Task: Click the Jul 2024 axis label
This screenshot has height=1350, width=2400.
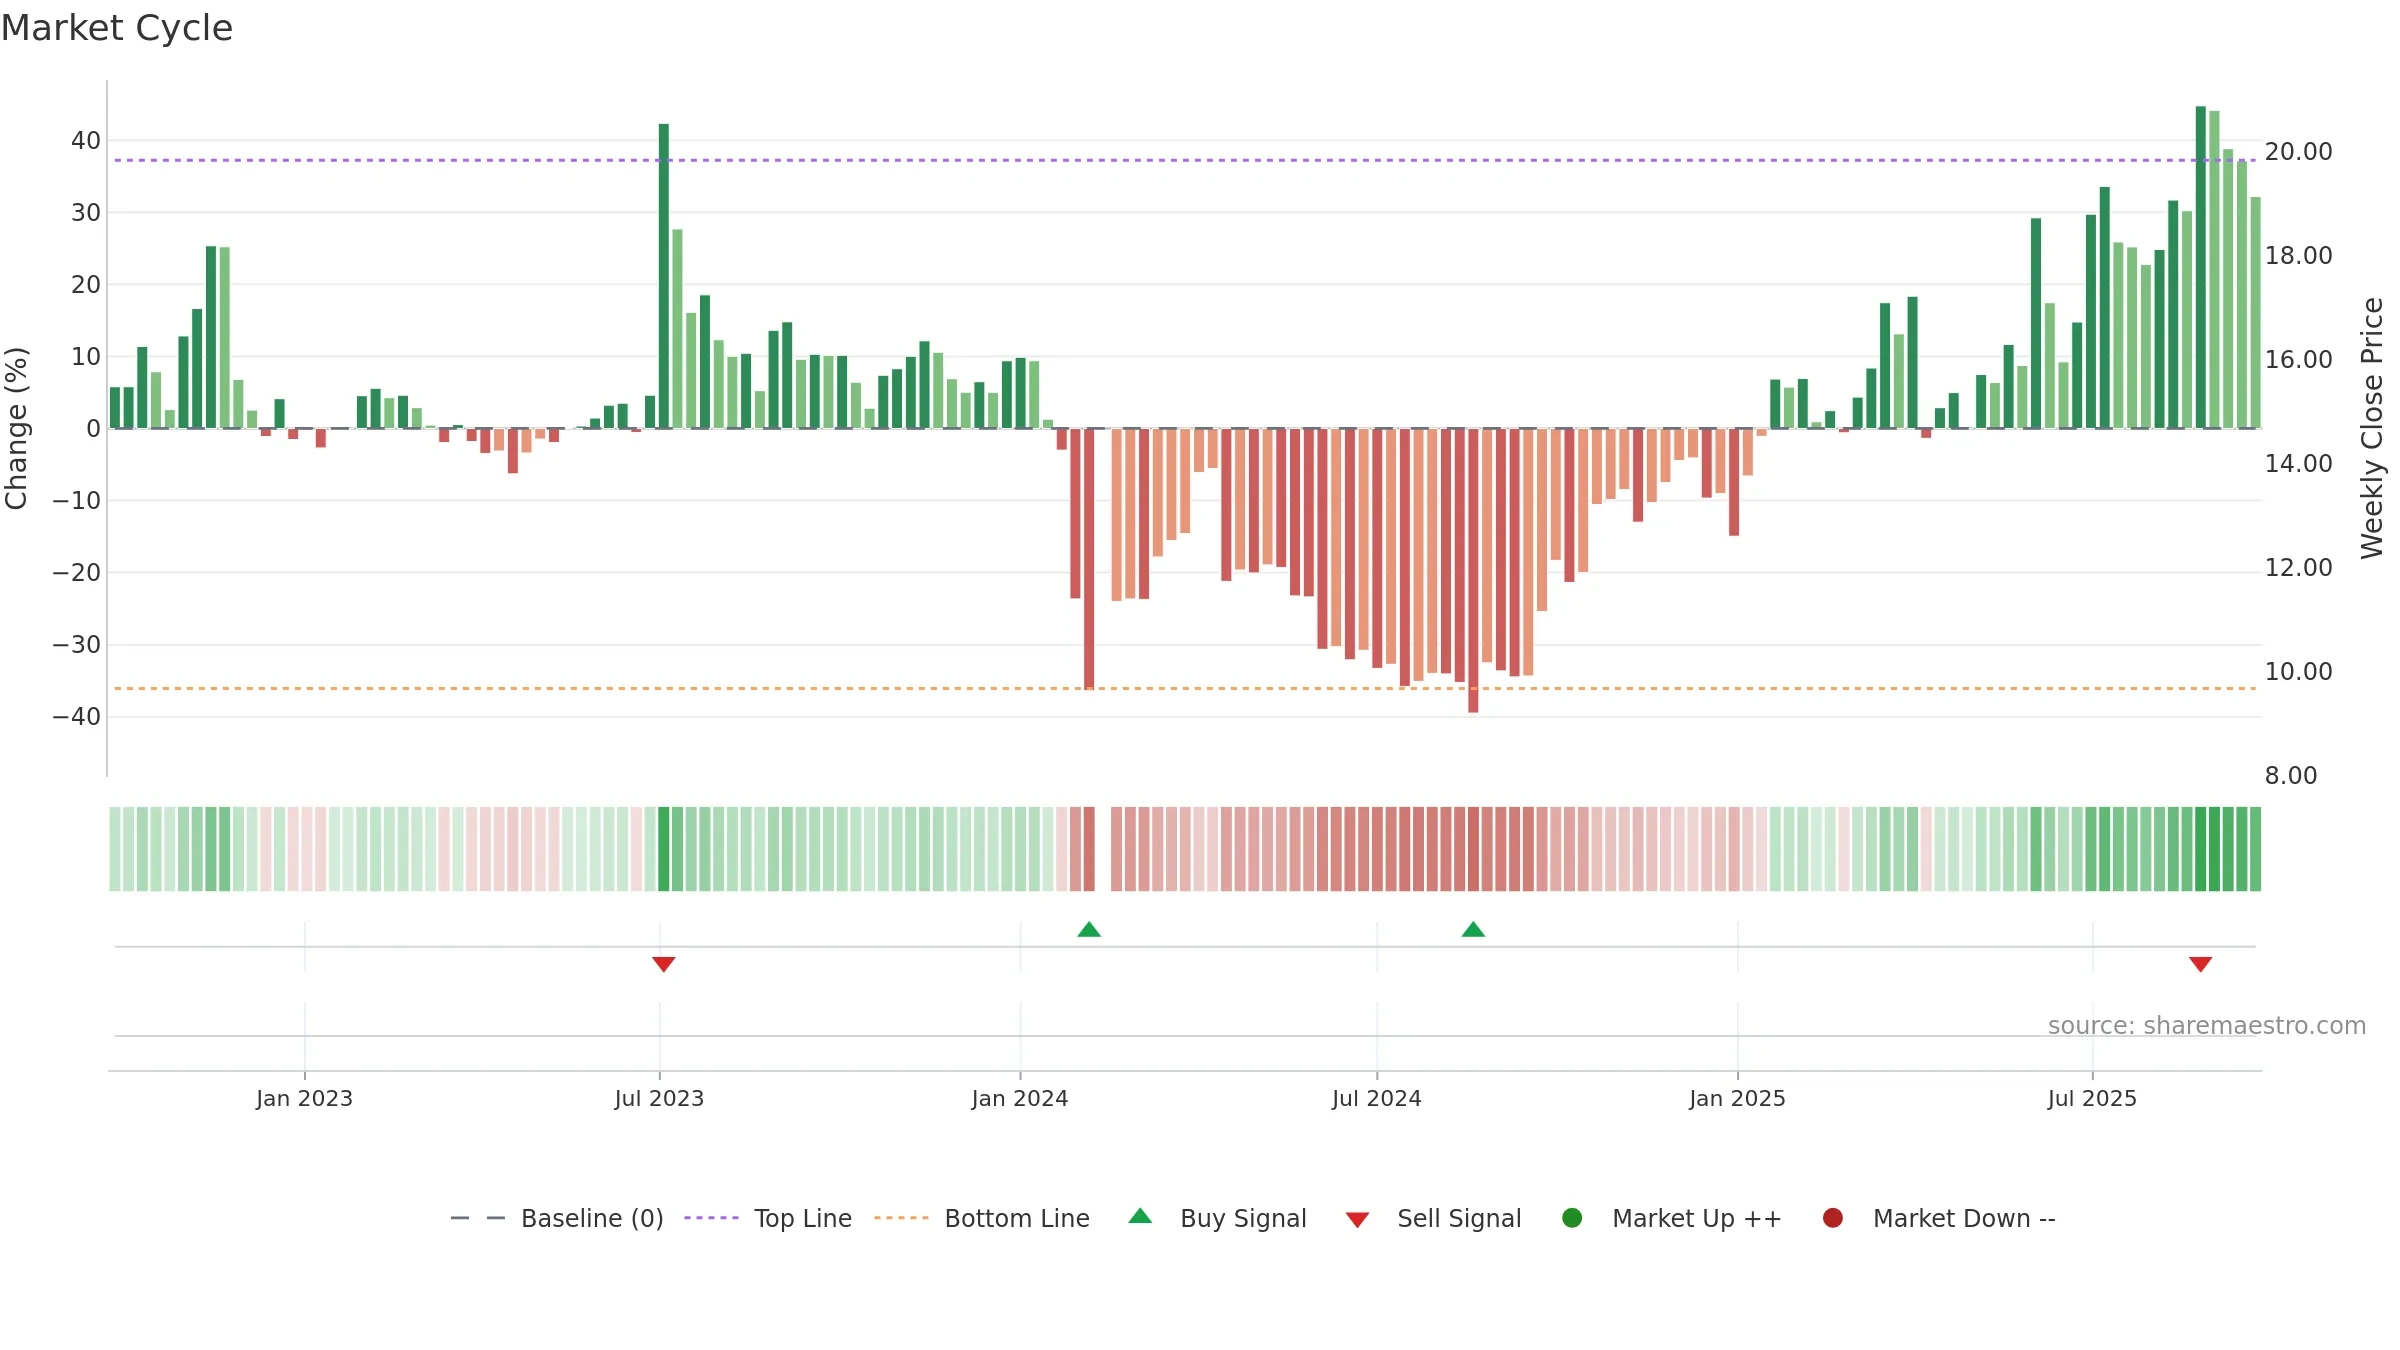Action: [1377, 1099]
